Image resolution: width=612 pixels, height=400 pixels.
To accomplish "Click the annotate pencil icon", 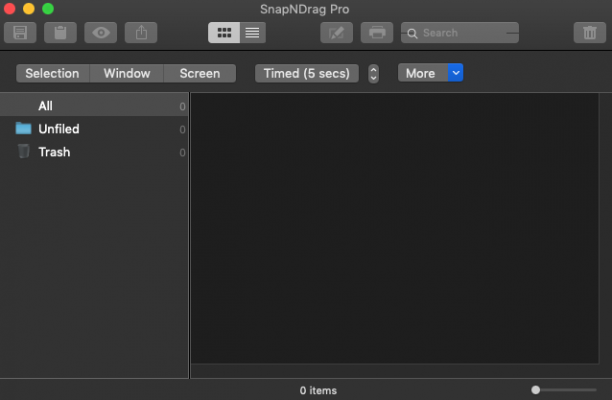I will tap(336, 33).
